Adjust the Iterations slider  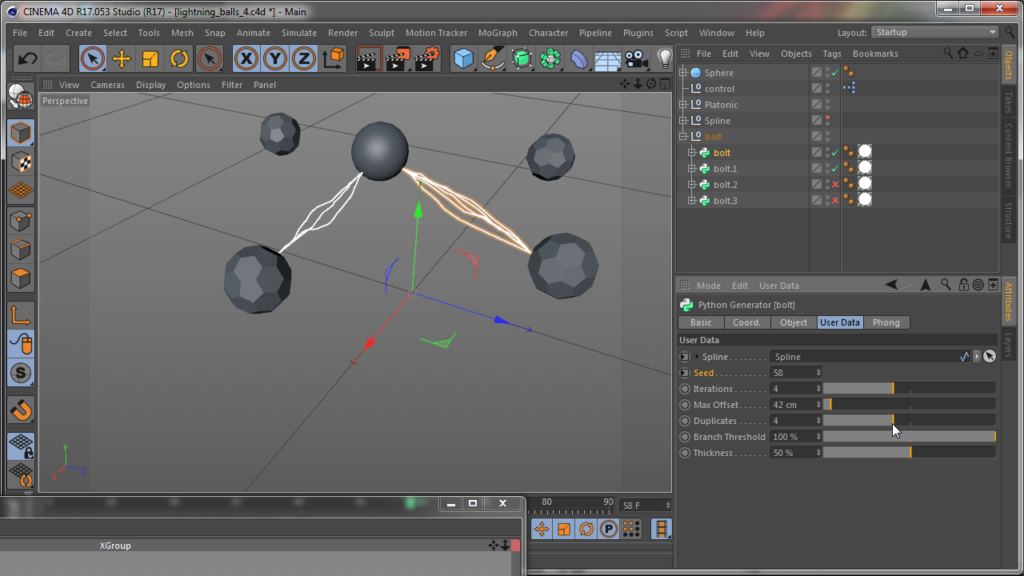908,389
